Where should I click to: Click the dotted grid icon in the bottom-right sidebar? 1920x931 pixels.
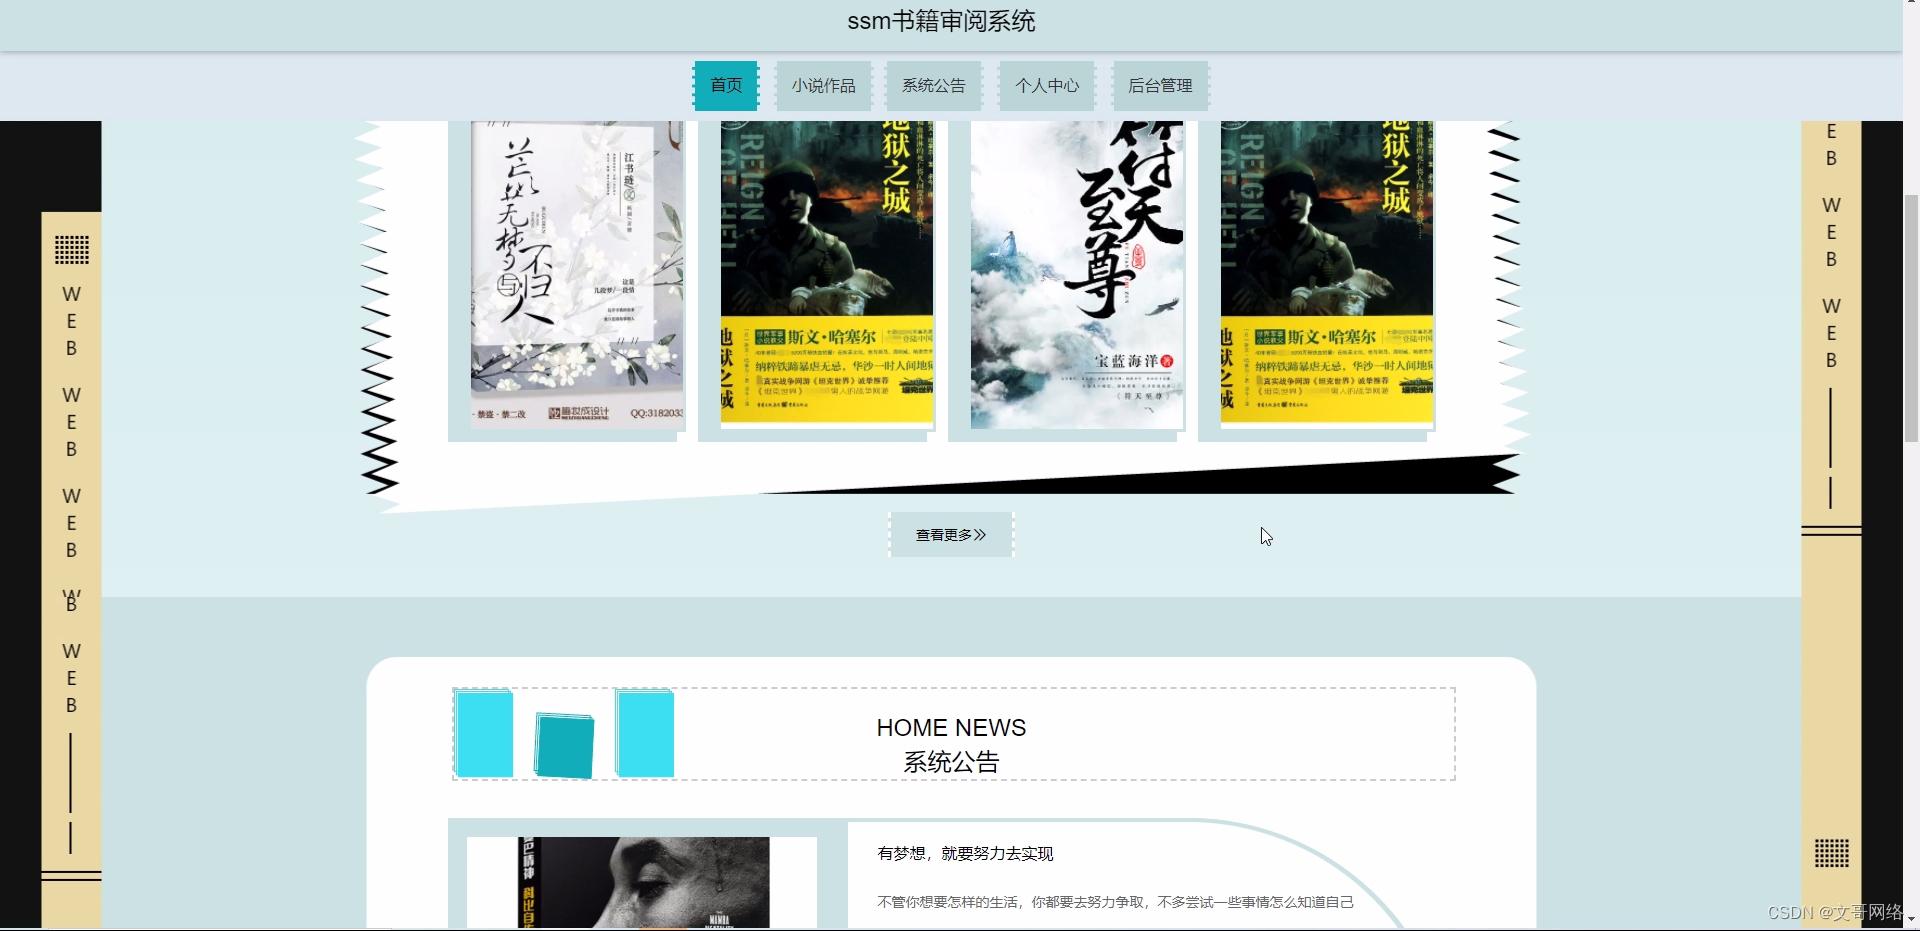[x=1831, y=855]
